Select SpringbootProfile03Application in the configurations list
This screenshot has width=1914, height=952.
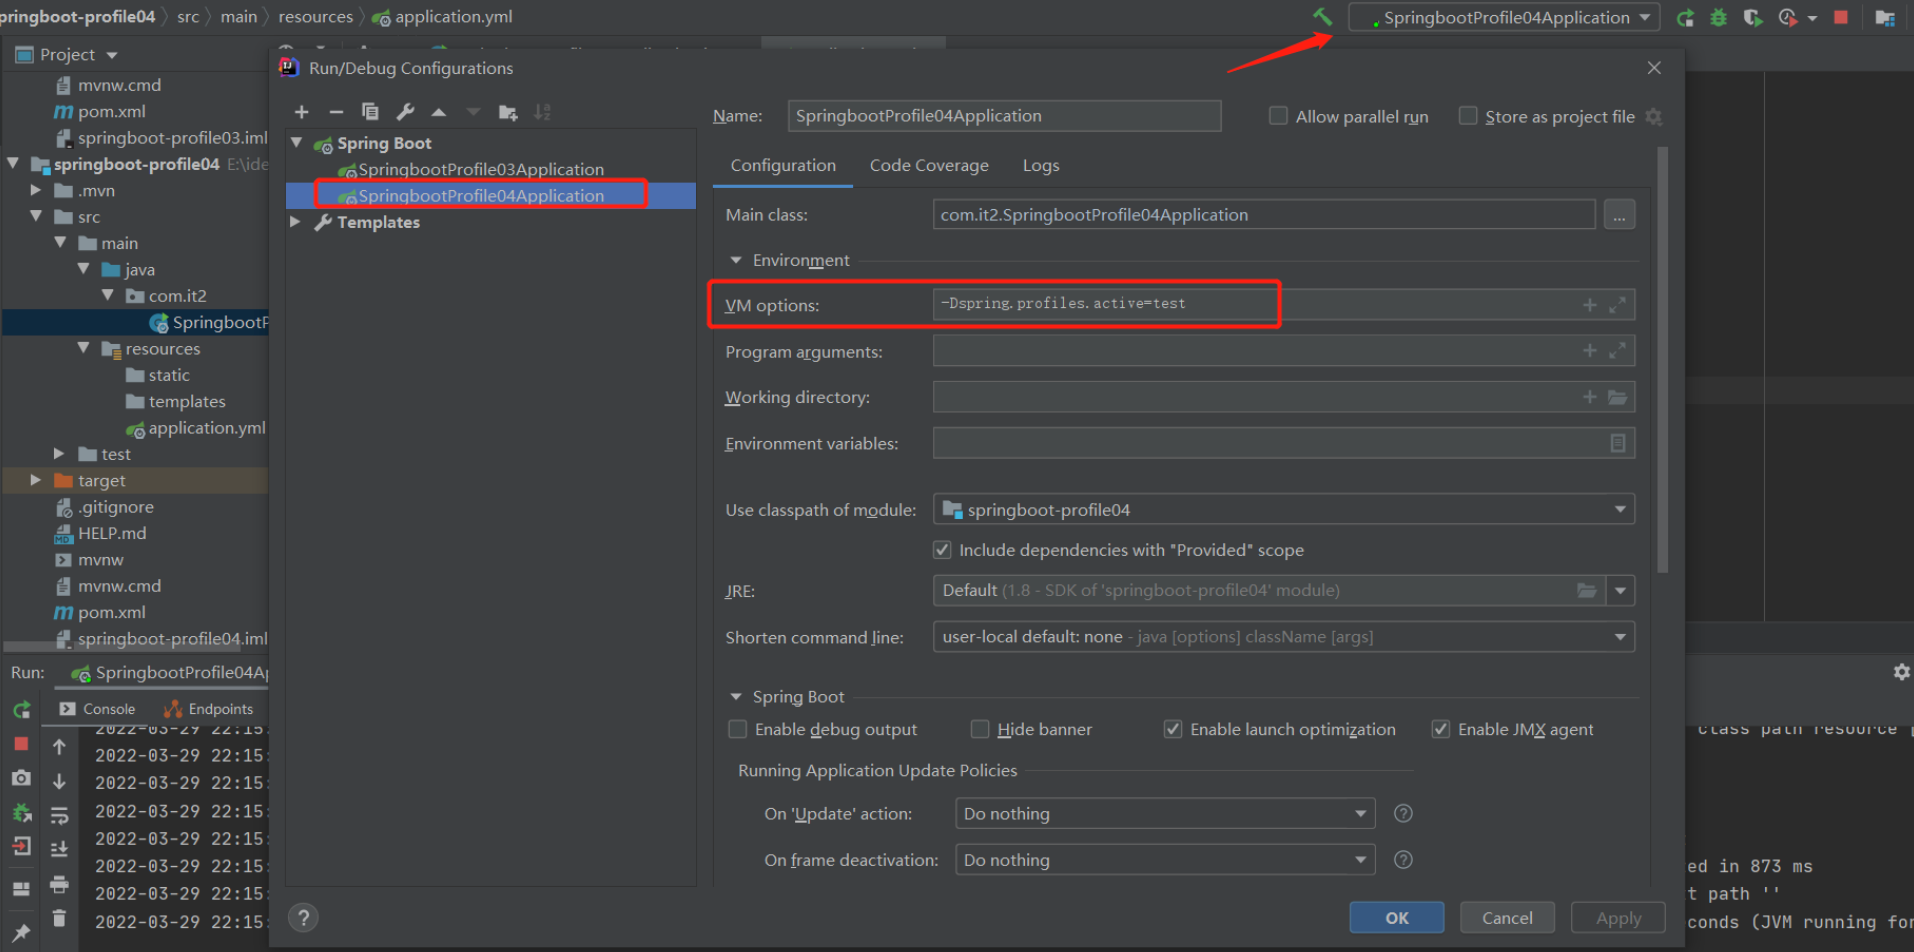tap(471, 169)
